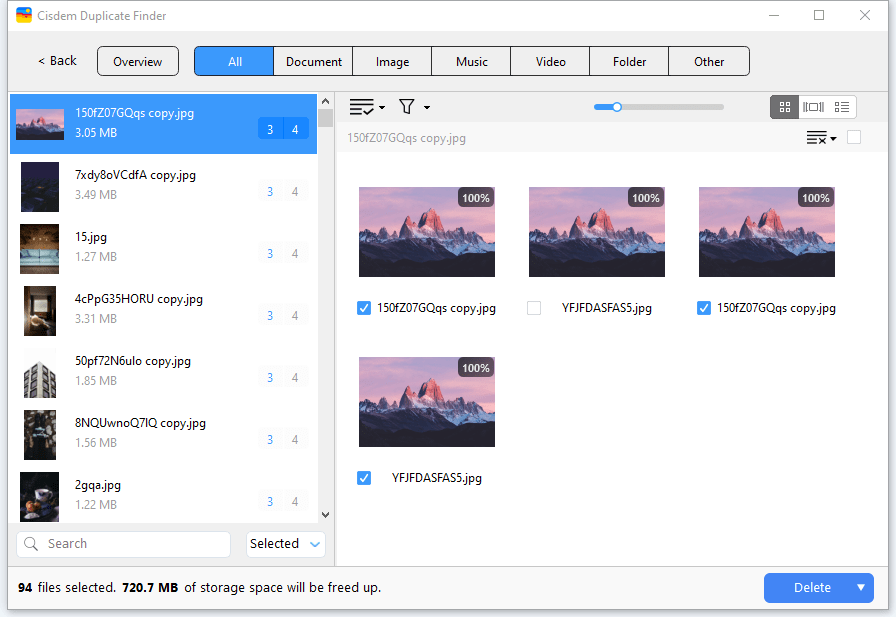
Task: Click the magnifier icon in search box
Action: pyautogui.click(x=32, y=544)
